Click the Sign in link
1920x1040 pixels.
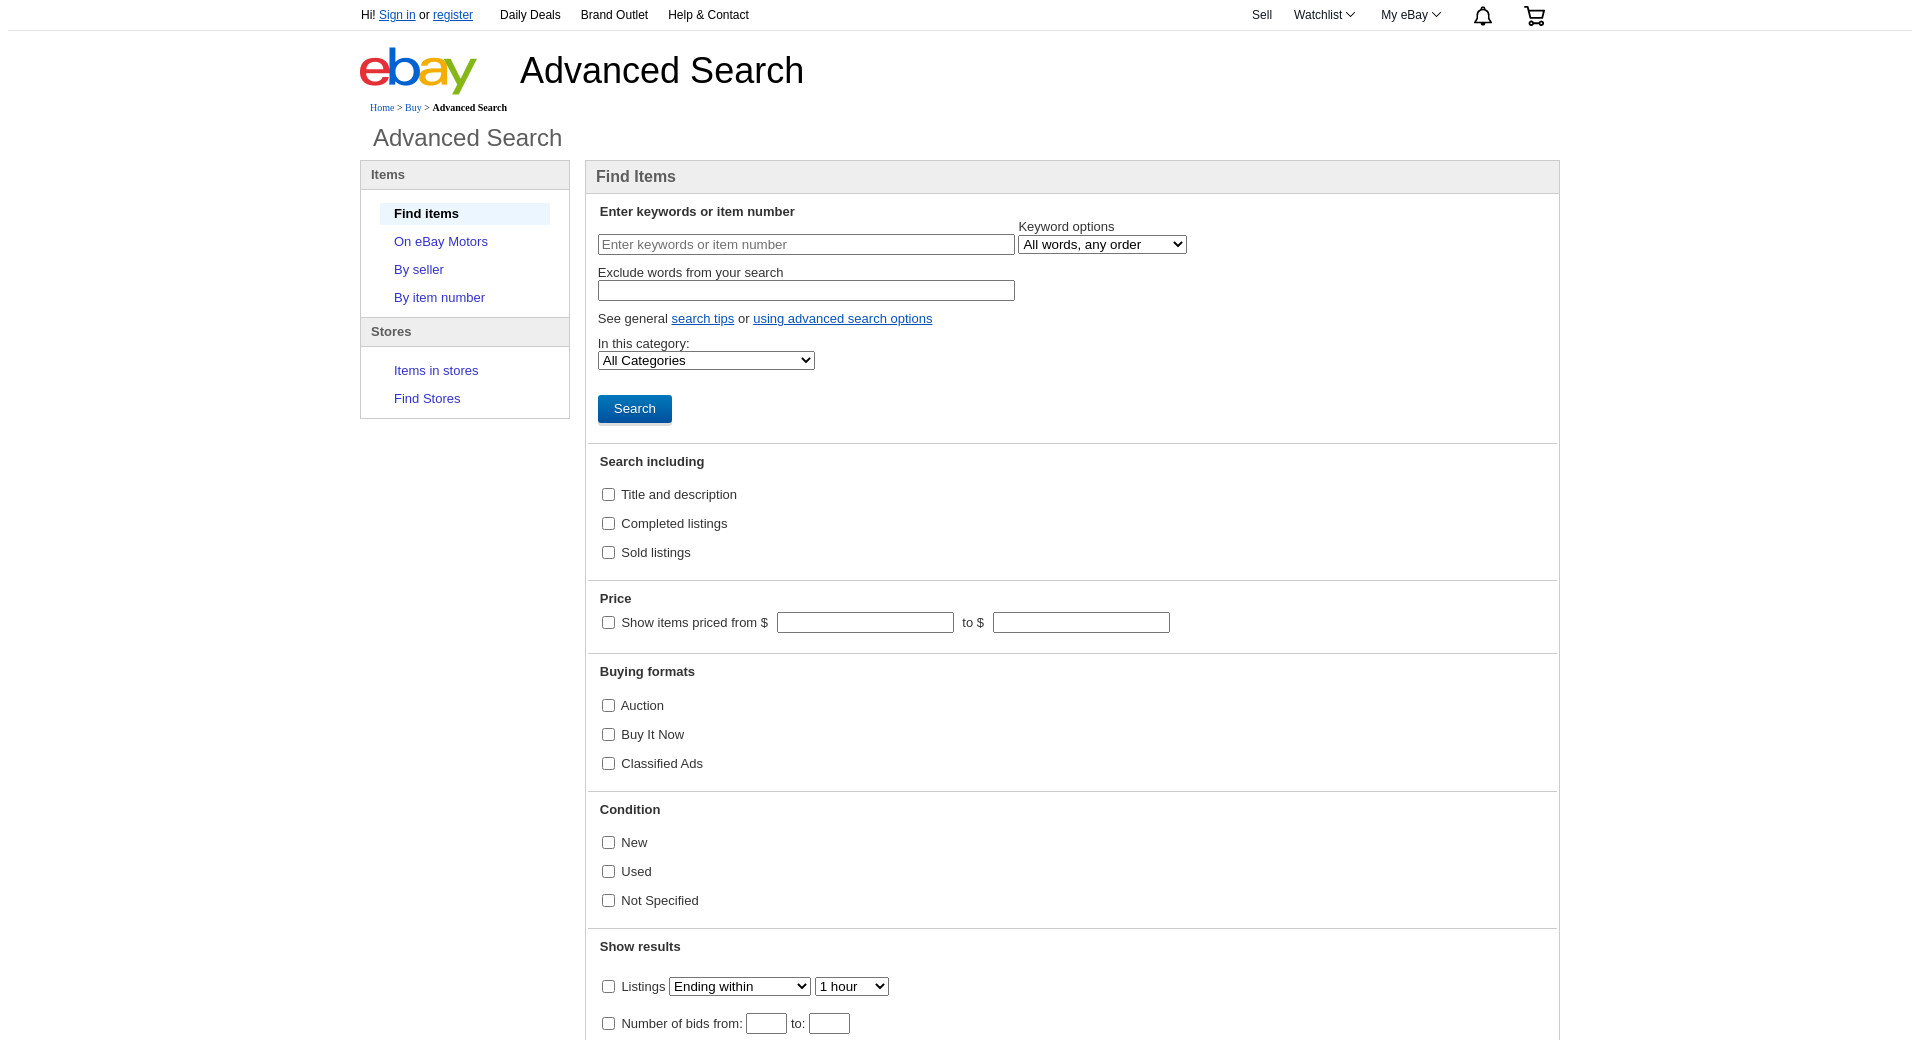coord(397,15)
